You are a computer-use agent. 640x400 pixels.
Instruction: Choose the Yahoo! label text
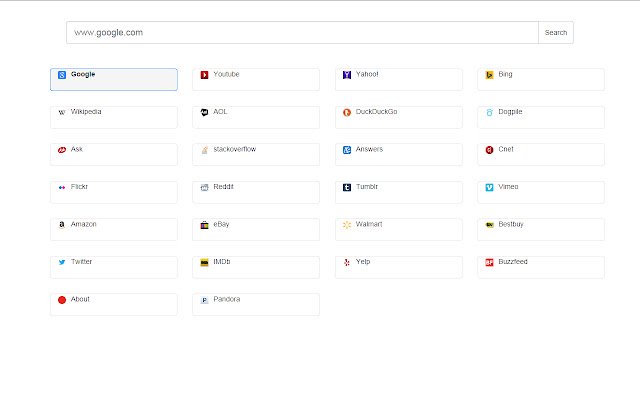[x=367, y=74]
